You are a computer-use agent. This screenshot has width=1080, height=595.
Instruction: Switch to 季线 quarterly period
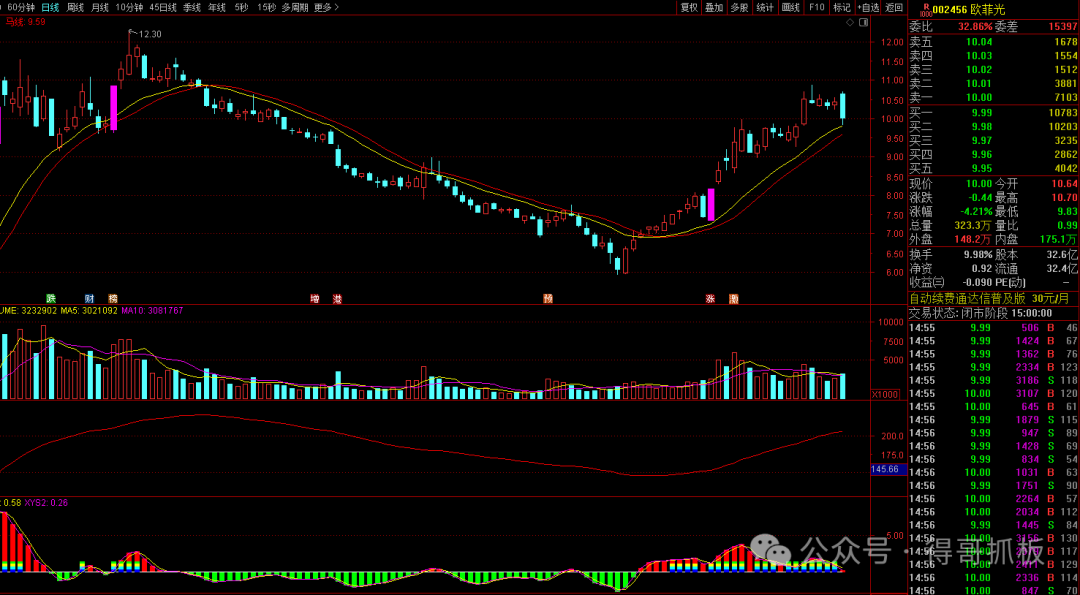click(192, 8)
